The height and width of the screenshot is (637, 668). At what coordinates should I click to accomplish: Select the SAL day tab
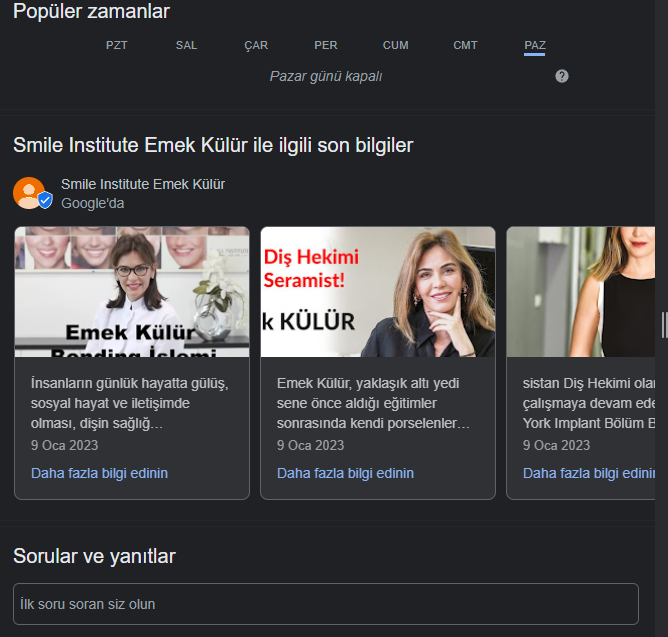pyautogui.click(x=186, y=45)
